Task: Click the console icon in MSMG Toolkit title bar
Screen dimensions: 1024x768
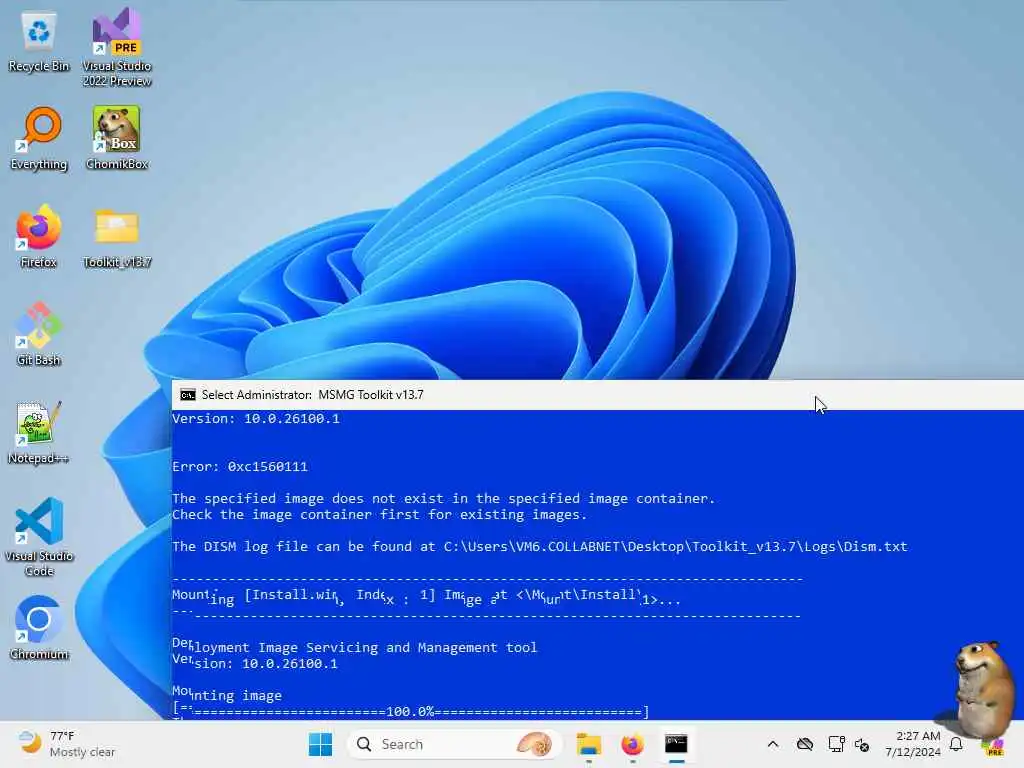Action: [x=187, y=395]
